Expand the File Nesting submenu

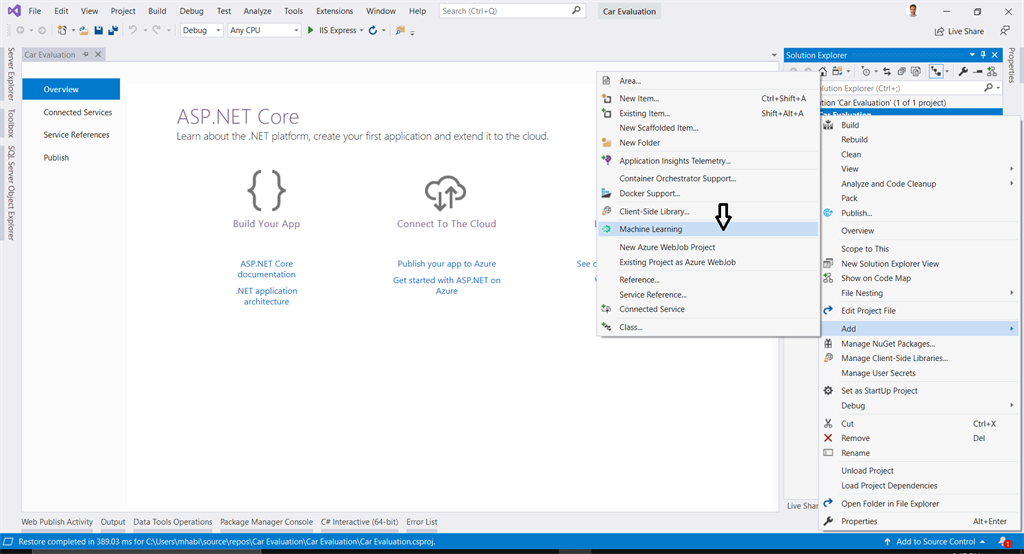[x=919, y=293]
